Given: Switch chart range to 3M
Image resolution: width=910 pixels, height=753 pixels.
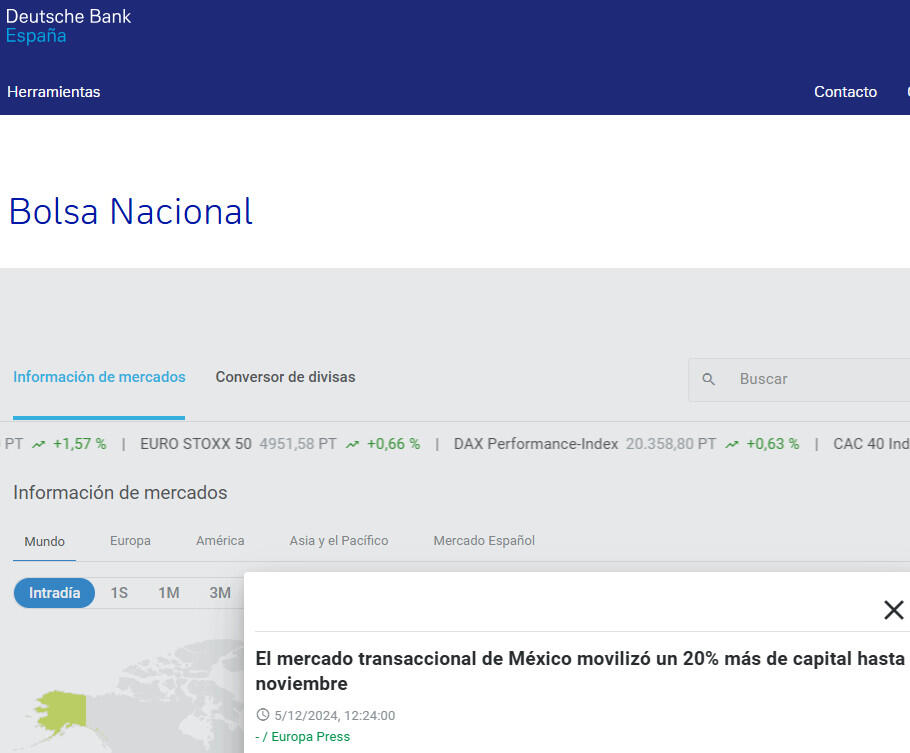Looking at the screenshot, I should pos(220,593).
